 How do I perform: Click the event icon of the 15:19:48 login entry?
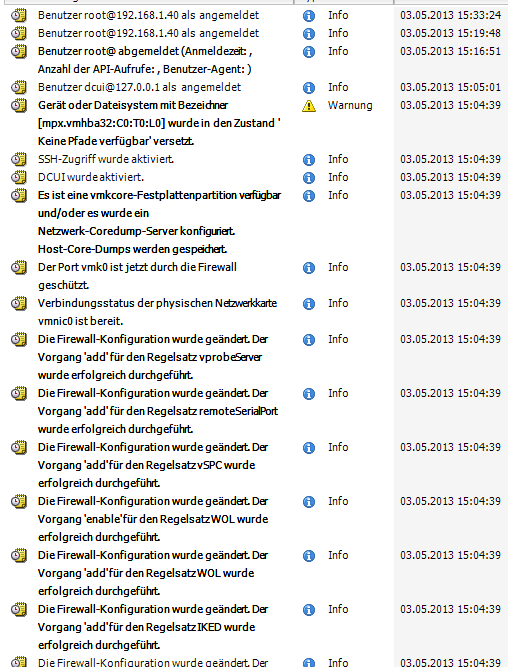(x=18, y=33)
